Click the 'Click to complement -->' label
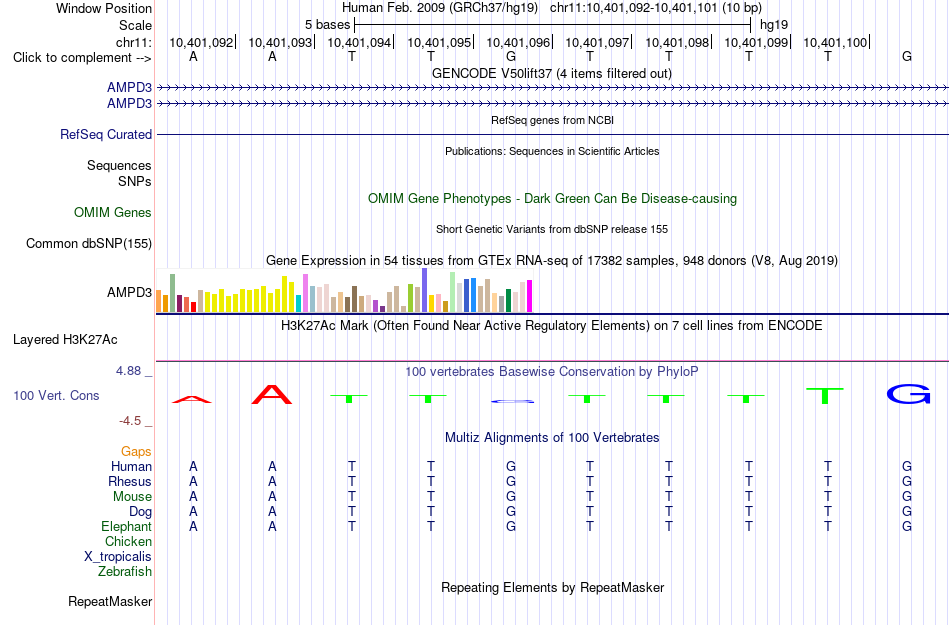Image resolution: width=950 pixels, height=625 pixels. 82,58
